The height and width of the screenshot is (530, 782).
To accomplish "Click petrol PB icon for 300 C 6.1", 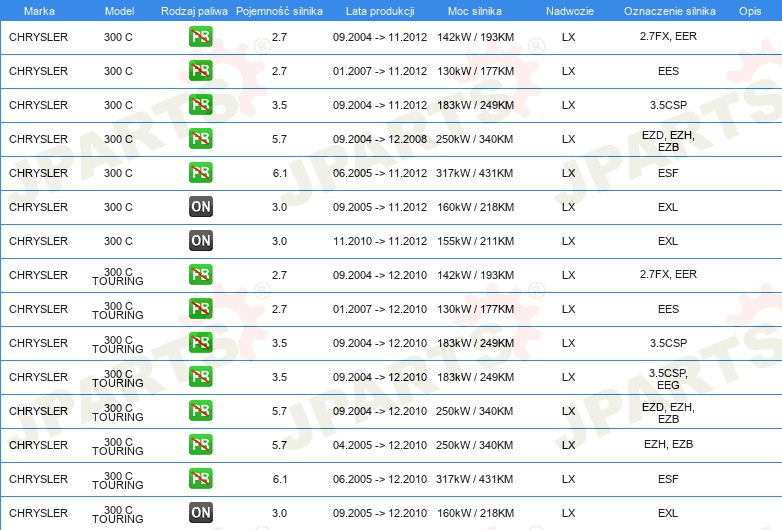I will [x=200, y=173].
